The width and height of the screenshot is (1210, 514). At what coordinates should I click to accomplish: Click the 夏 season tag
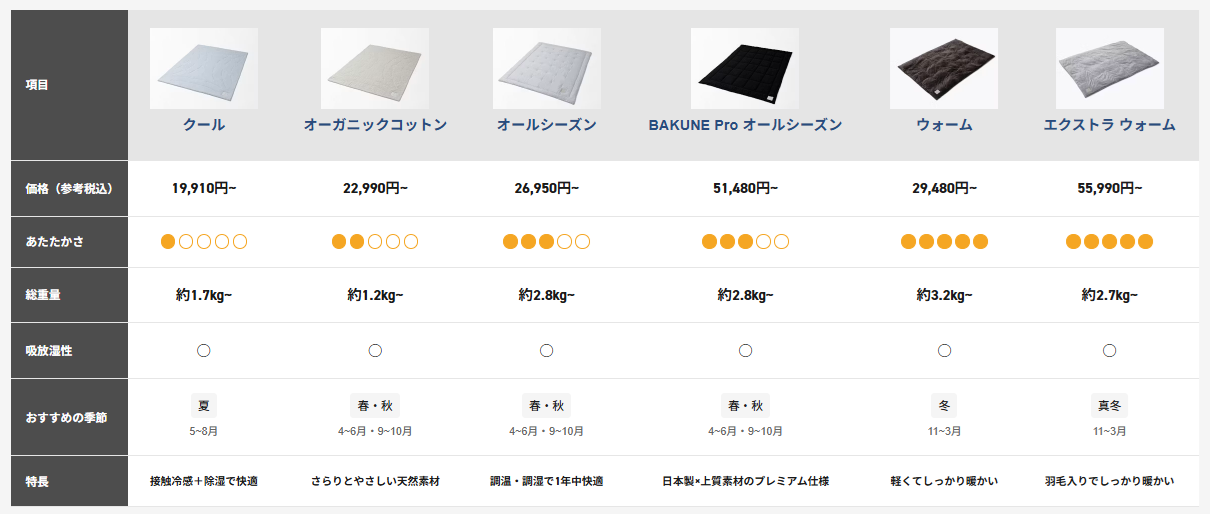click(204, 406)
